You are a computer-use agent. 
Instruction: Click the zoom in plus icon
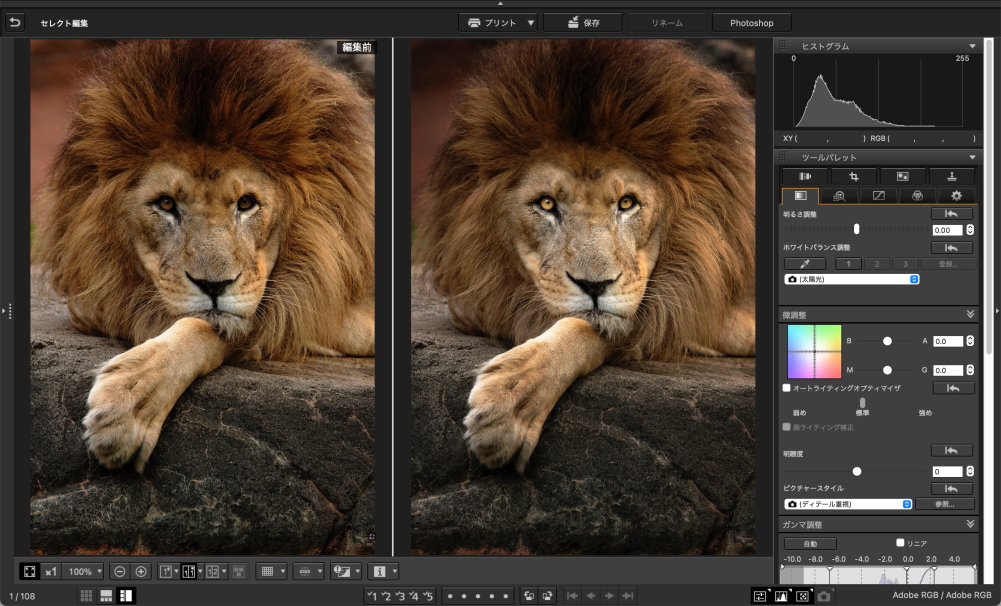[141, 571]
